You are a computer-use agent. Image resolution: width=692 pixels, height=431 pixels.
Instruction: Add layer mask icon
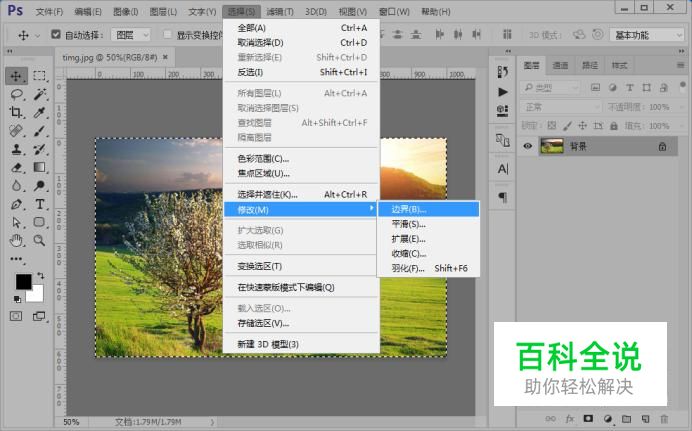tap(588, 419)
